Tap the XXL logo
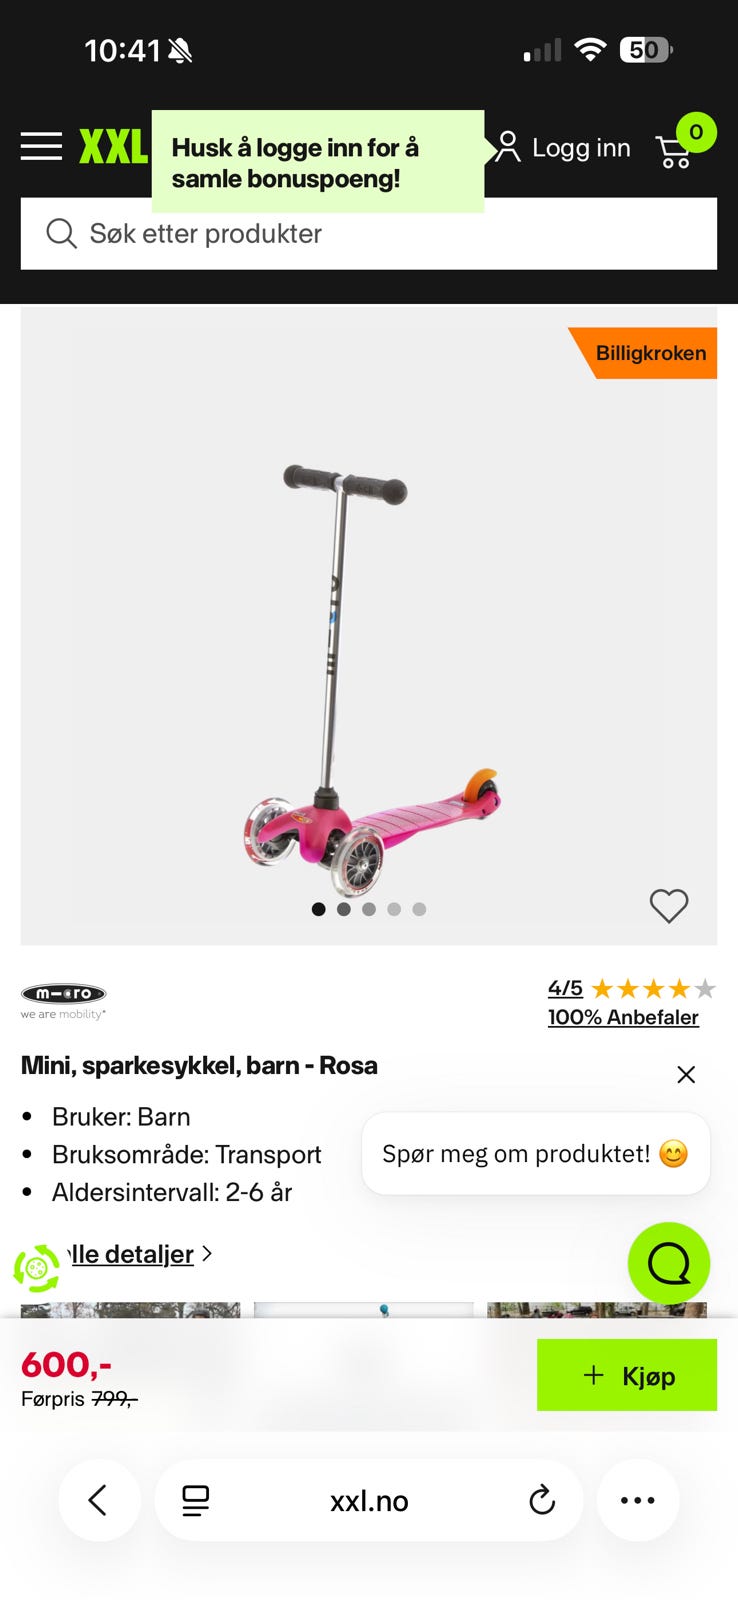This screenshot has height=1600, width=738. (114, 147)
